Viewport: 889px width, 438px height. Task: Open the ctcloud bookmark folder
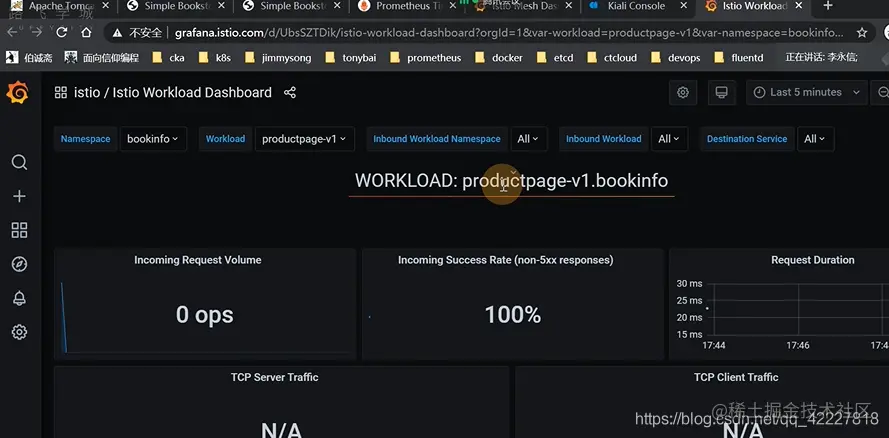point(612,58)
